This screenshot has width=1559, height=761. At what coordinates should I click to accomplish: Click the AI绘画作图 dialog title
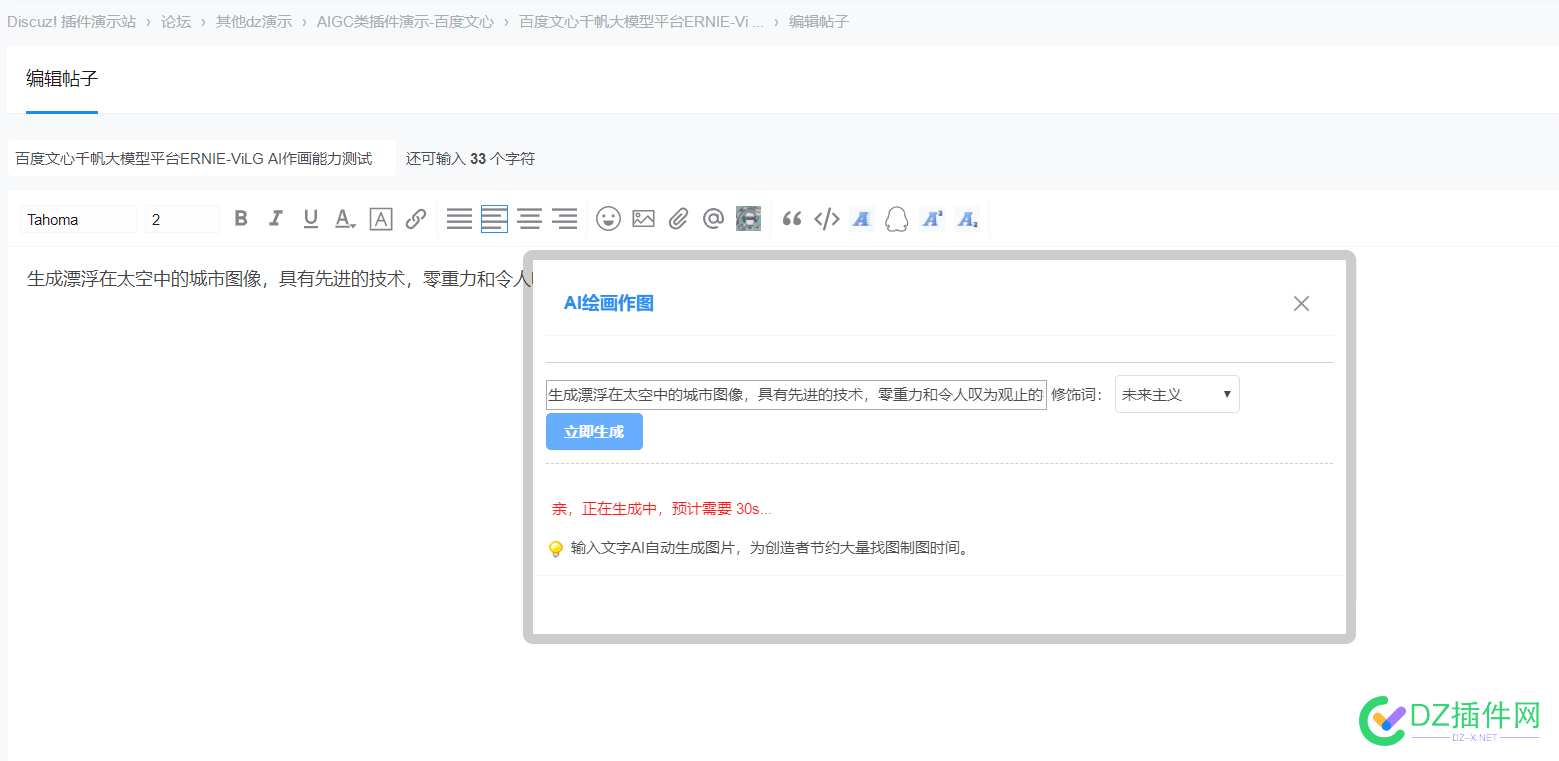pyautogui.click(x=609, y=303)
